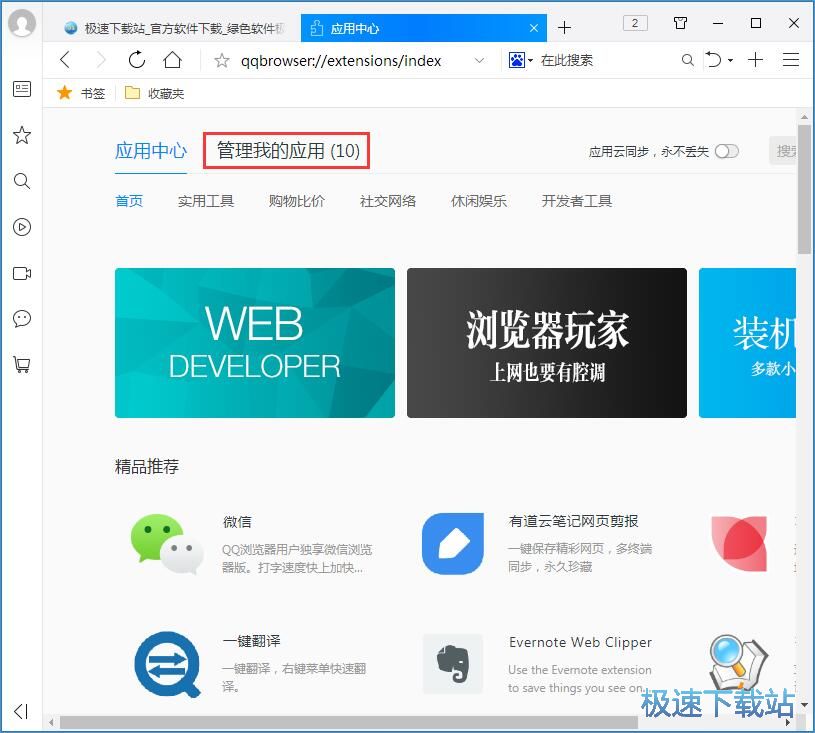Select the 购物比价 category

click(297, 201)
